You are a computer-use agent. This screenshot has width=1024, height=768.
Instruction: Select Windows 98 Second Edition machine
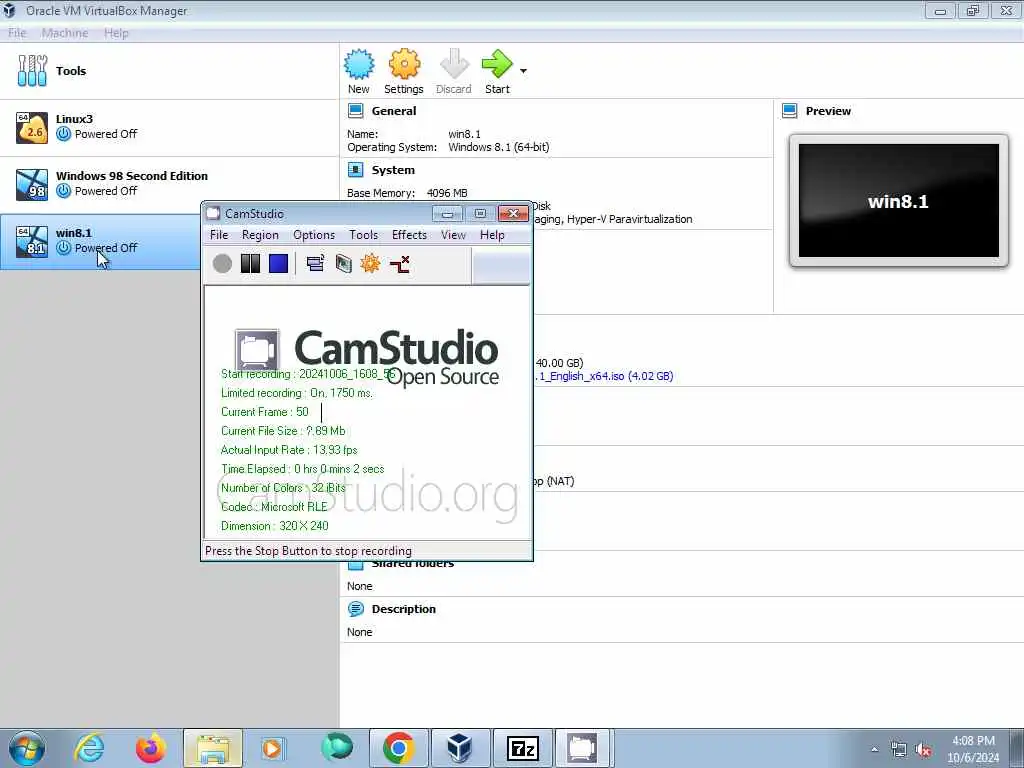(169, 184)
